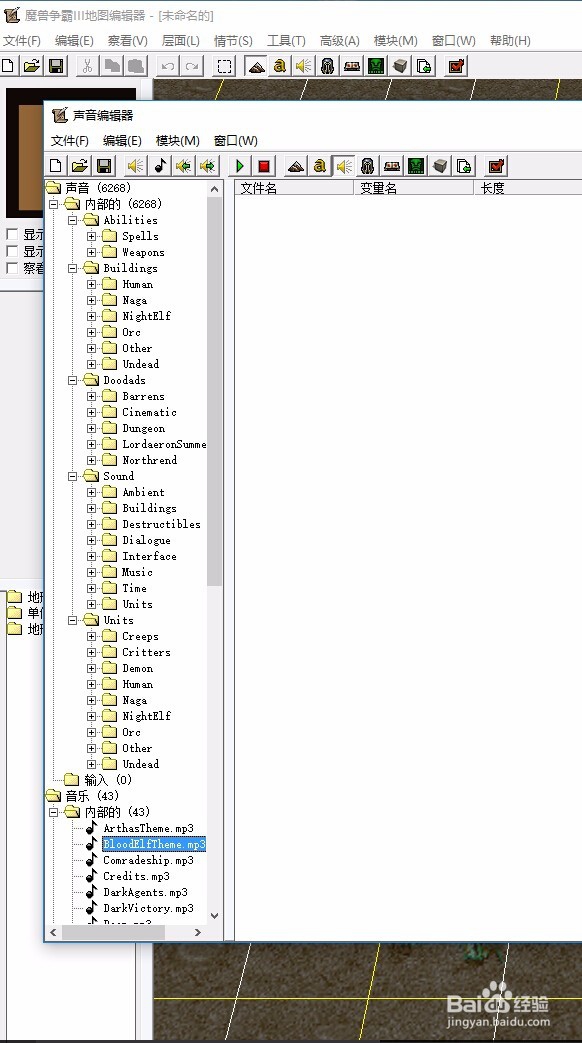Click Test Map icon in Sound Editor toolbar
This screenshot has width=582, height=1043.
pos(496,166)
